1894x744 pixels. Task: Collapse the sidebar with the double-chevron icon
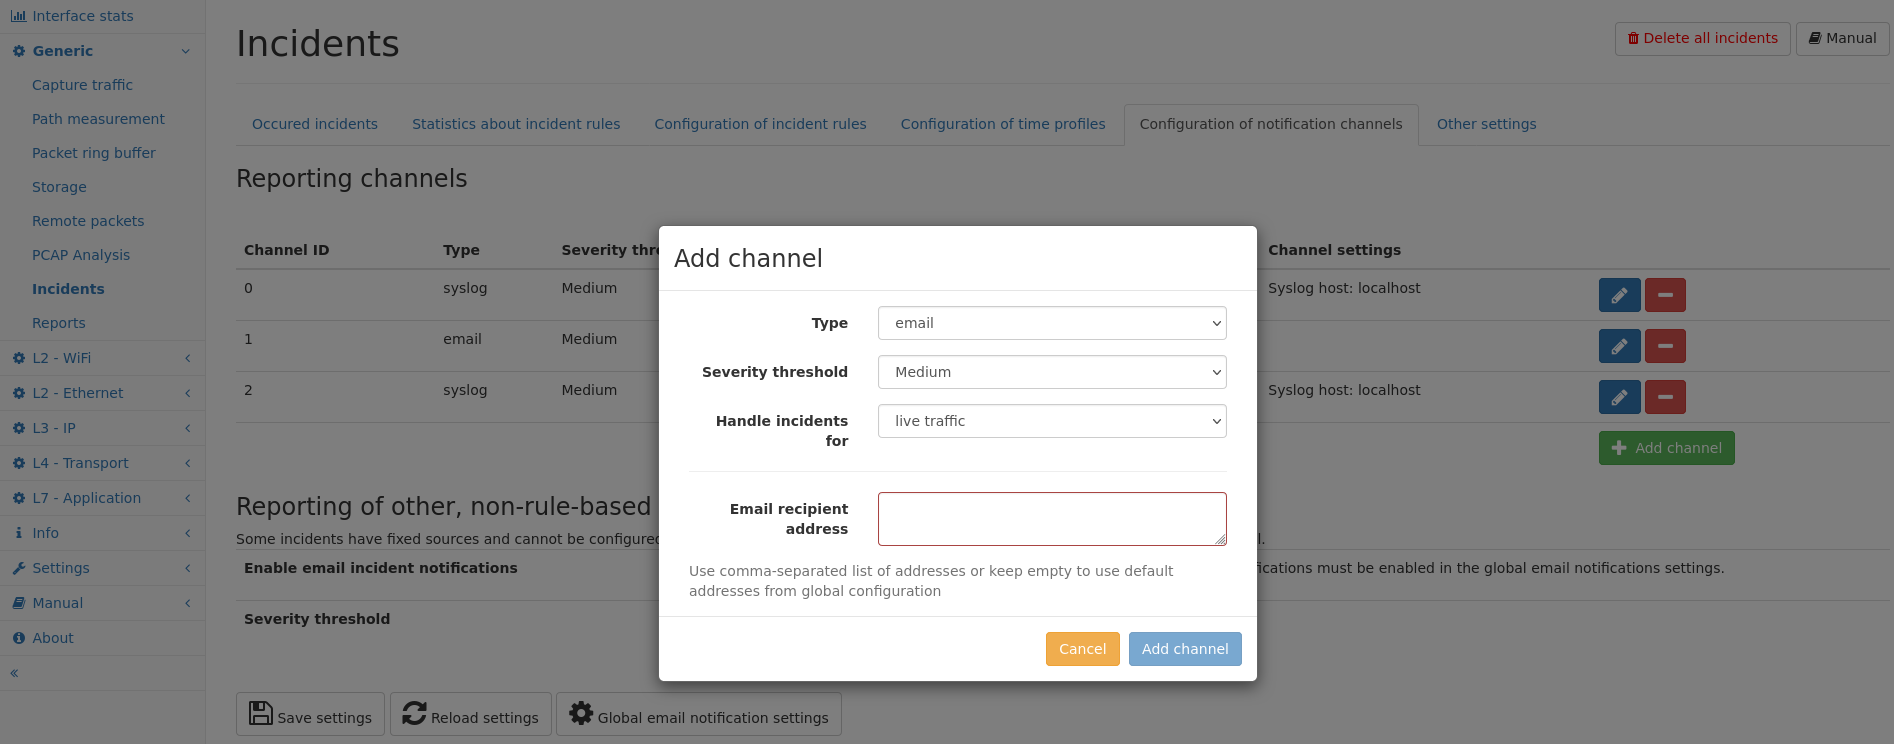pos(14,673)
